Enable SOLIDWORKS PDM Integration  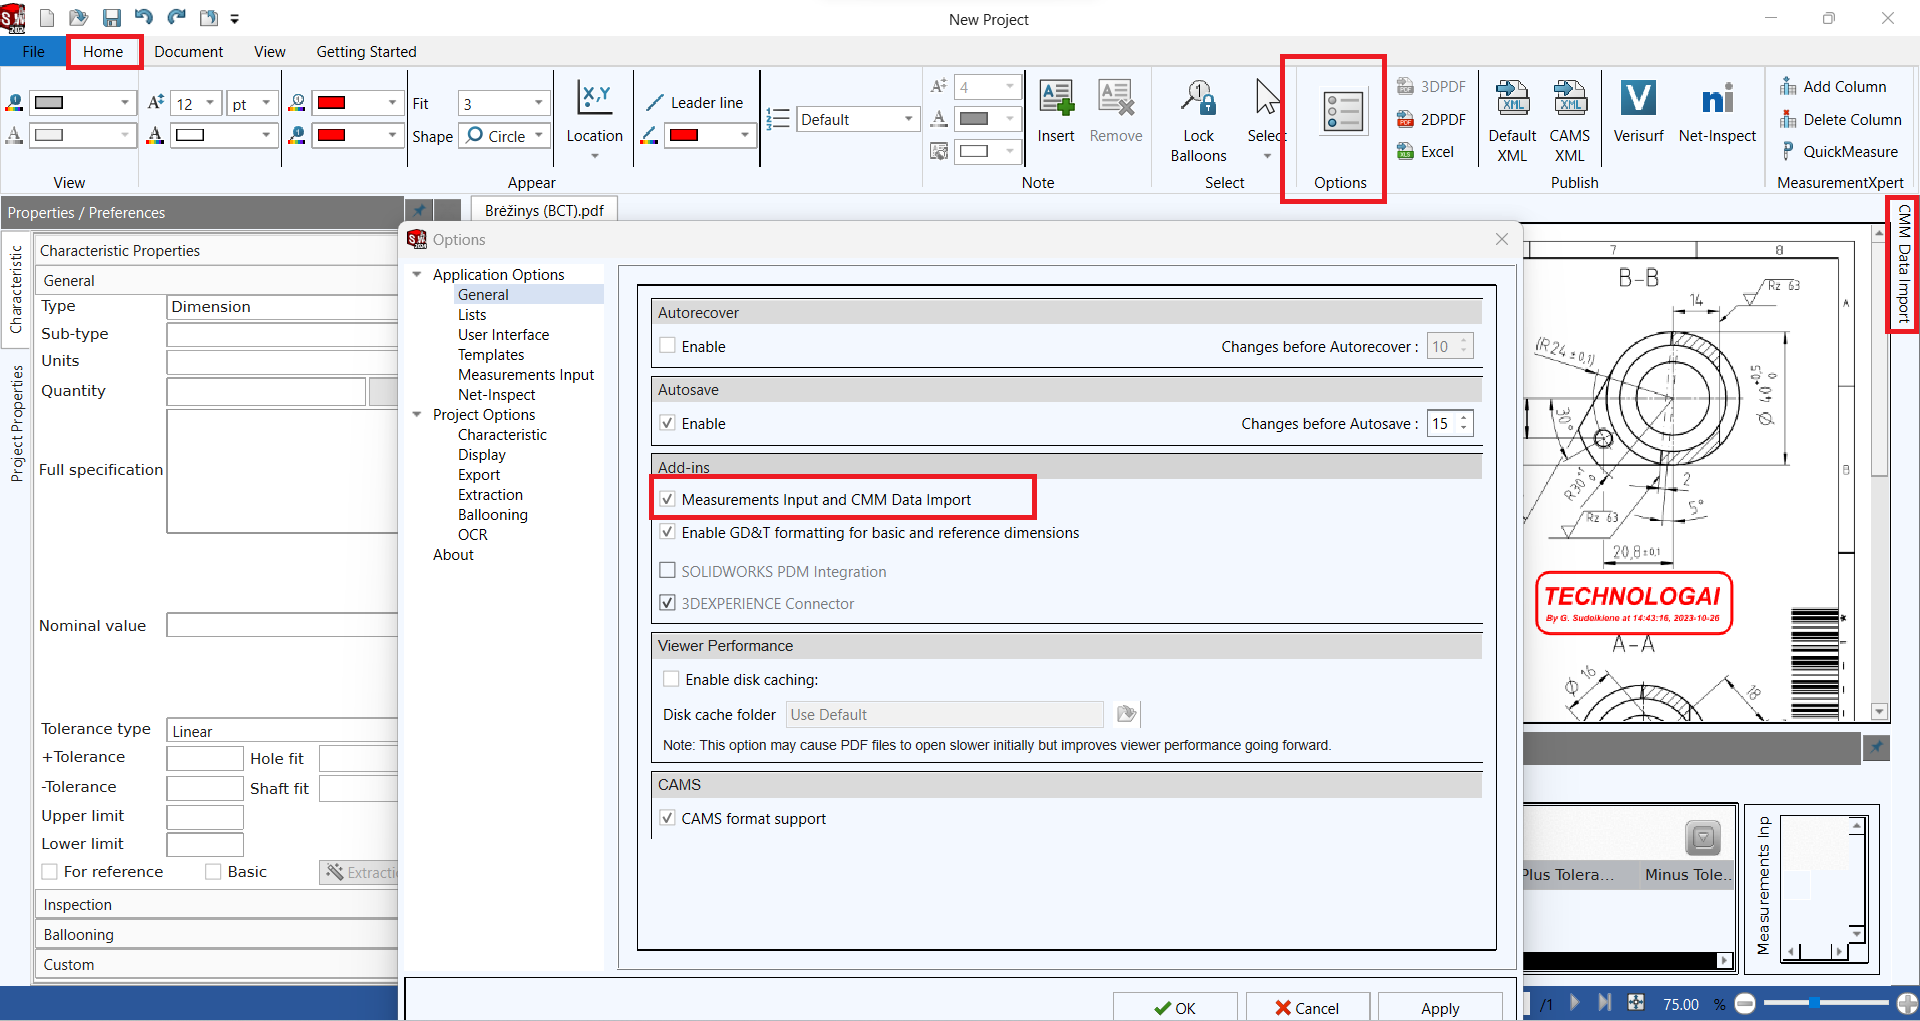point(667,570)
